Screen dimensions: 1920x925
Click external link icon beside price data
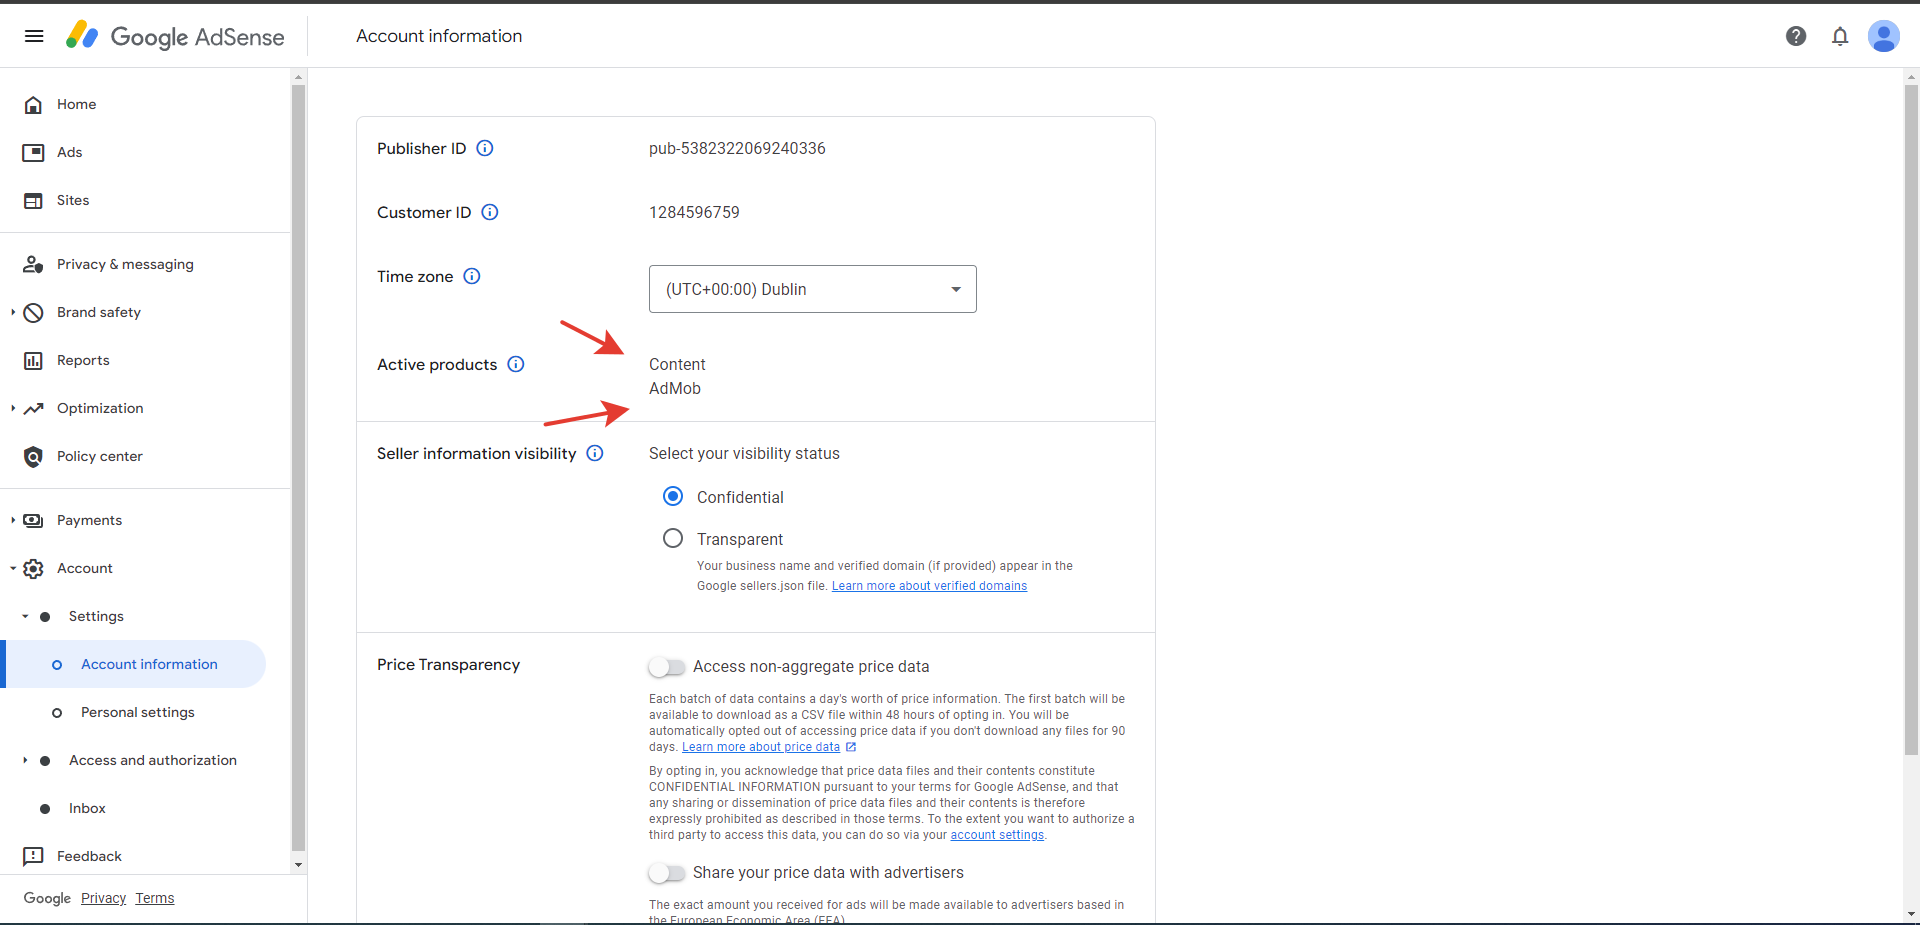tap(851, 747)
